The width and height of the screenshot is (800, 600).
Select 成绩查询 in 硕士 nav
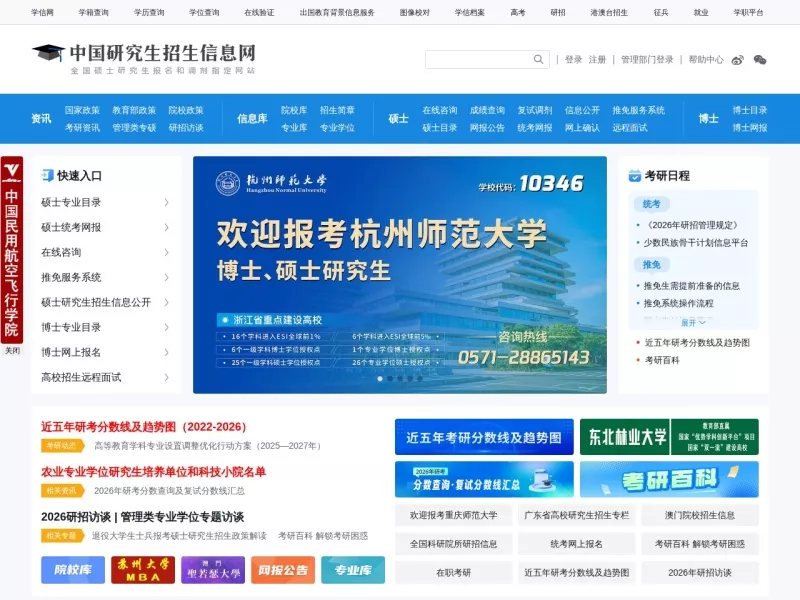click(x=487, y=110)
